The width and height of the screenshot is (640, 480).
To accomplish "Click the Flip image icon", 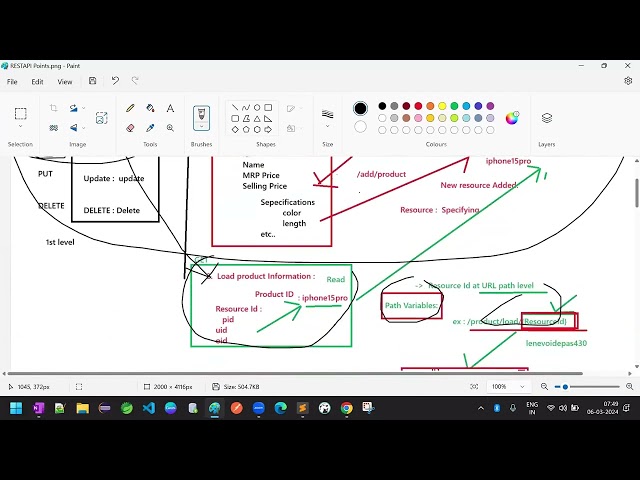I will pyautogui.click(x=73, y=128).
